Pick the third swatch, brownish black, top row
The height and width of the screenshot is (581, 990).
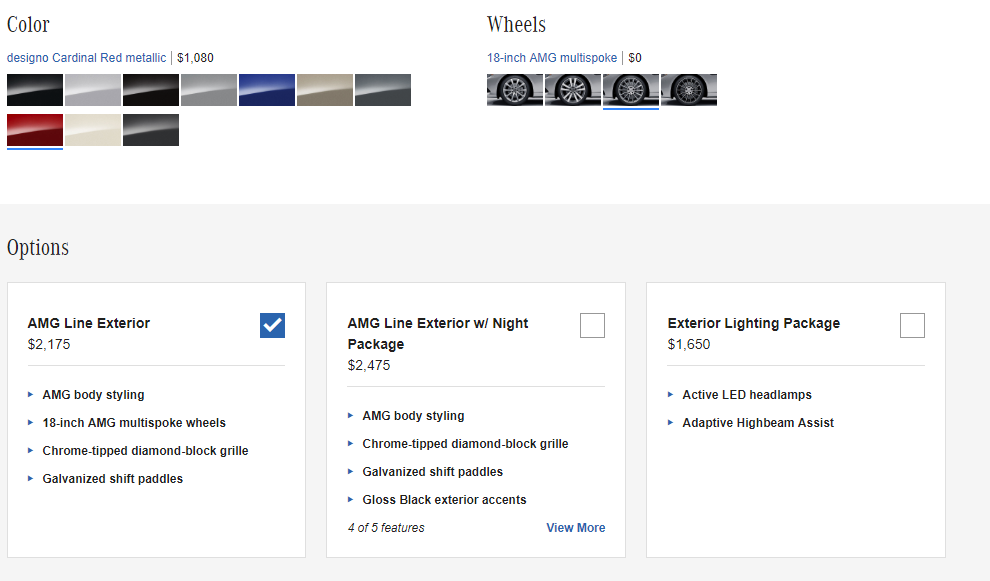pyautogui.click(x=151, y=90)
